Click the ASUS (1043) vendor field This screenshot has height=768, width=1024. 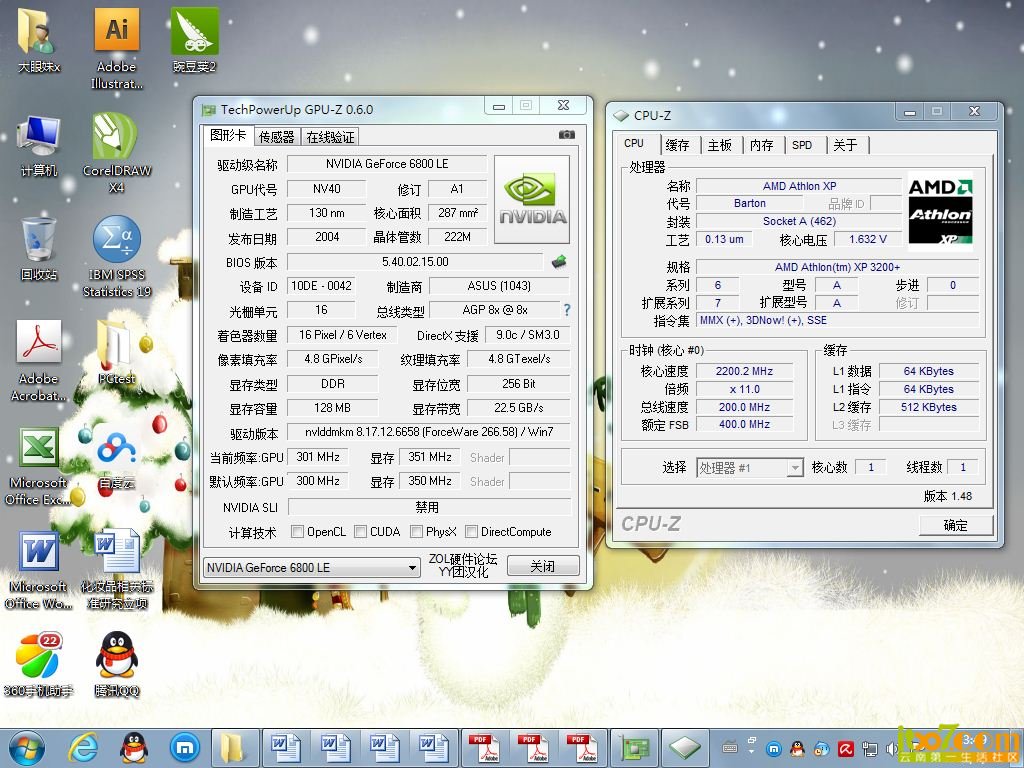499,286
